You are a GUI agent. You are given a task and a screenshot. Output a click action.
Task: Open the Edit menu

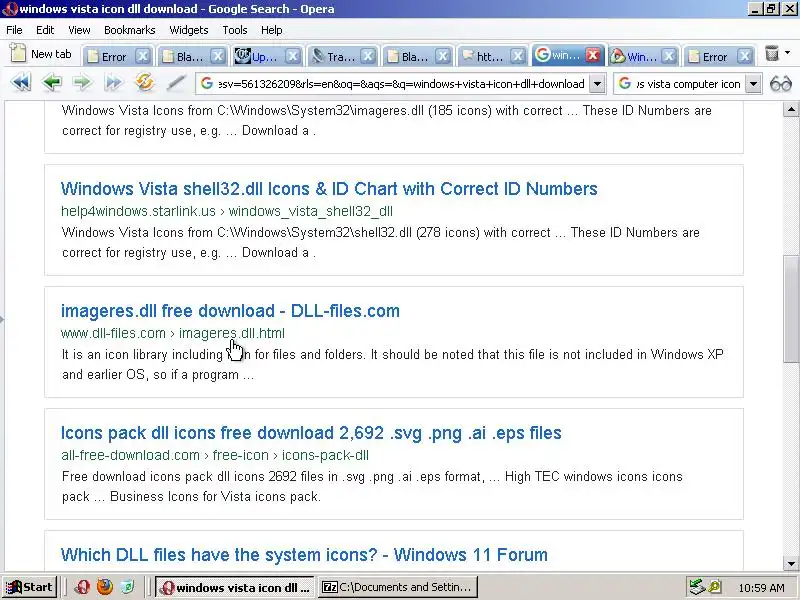[45, 30]
